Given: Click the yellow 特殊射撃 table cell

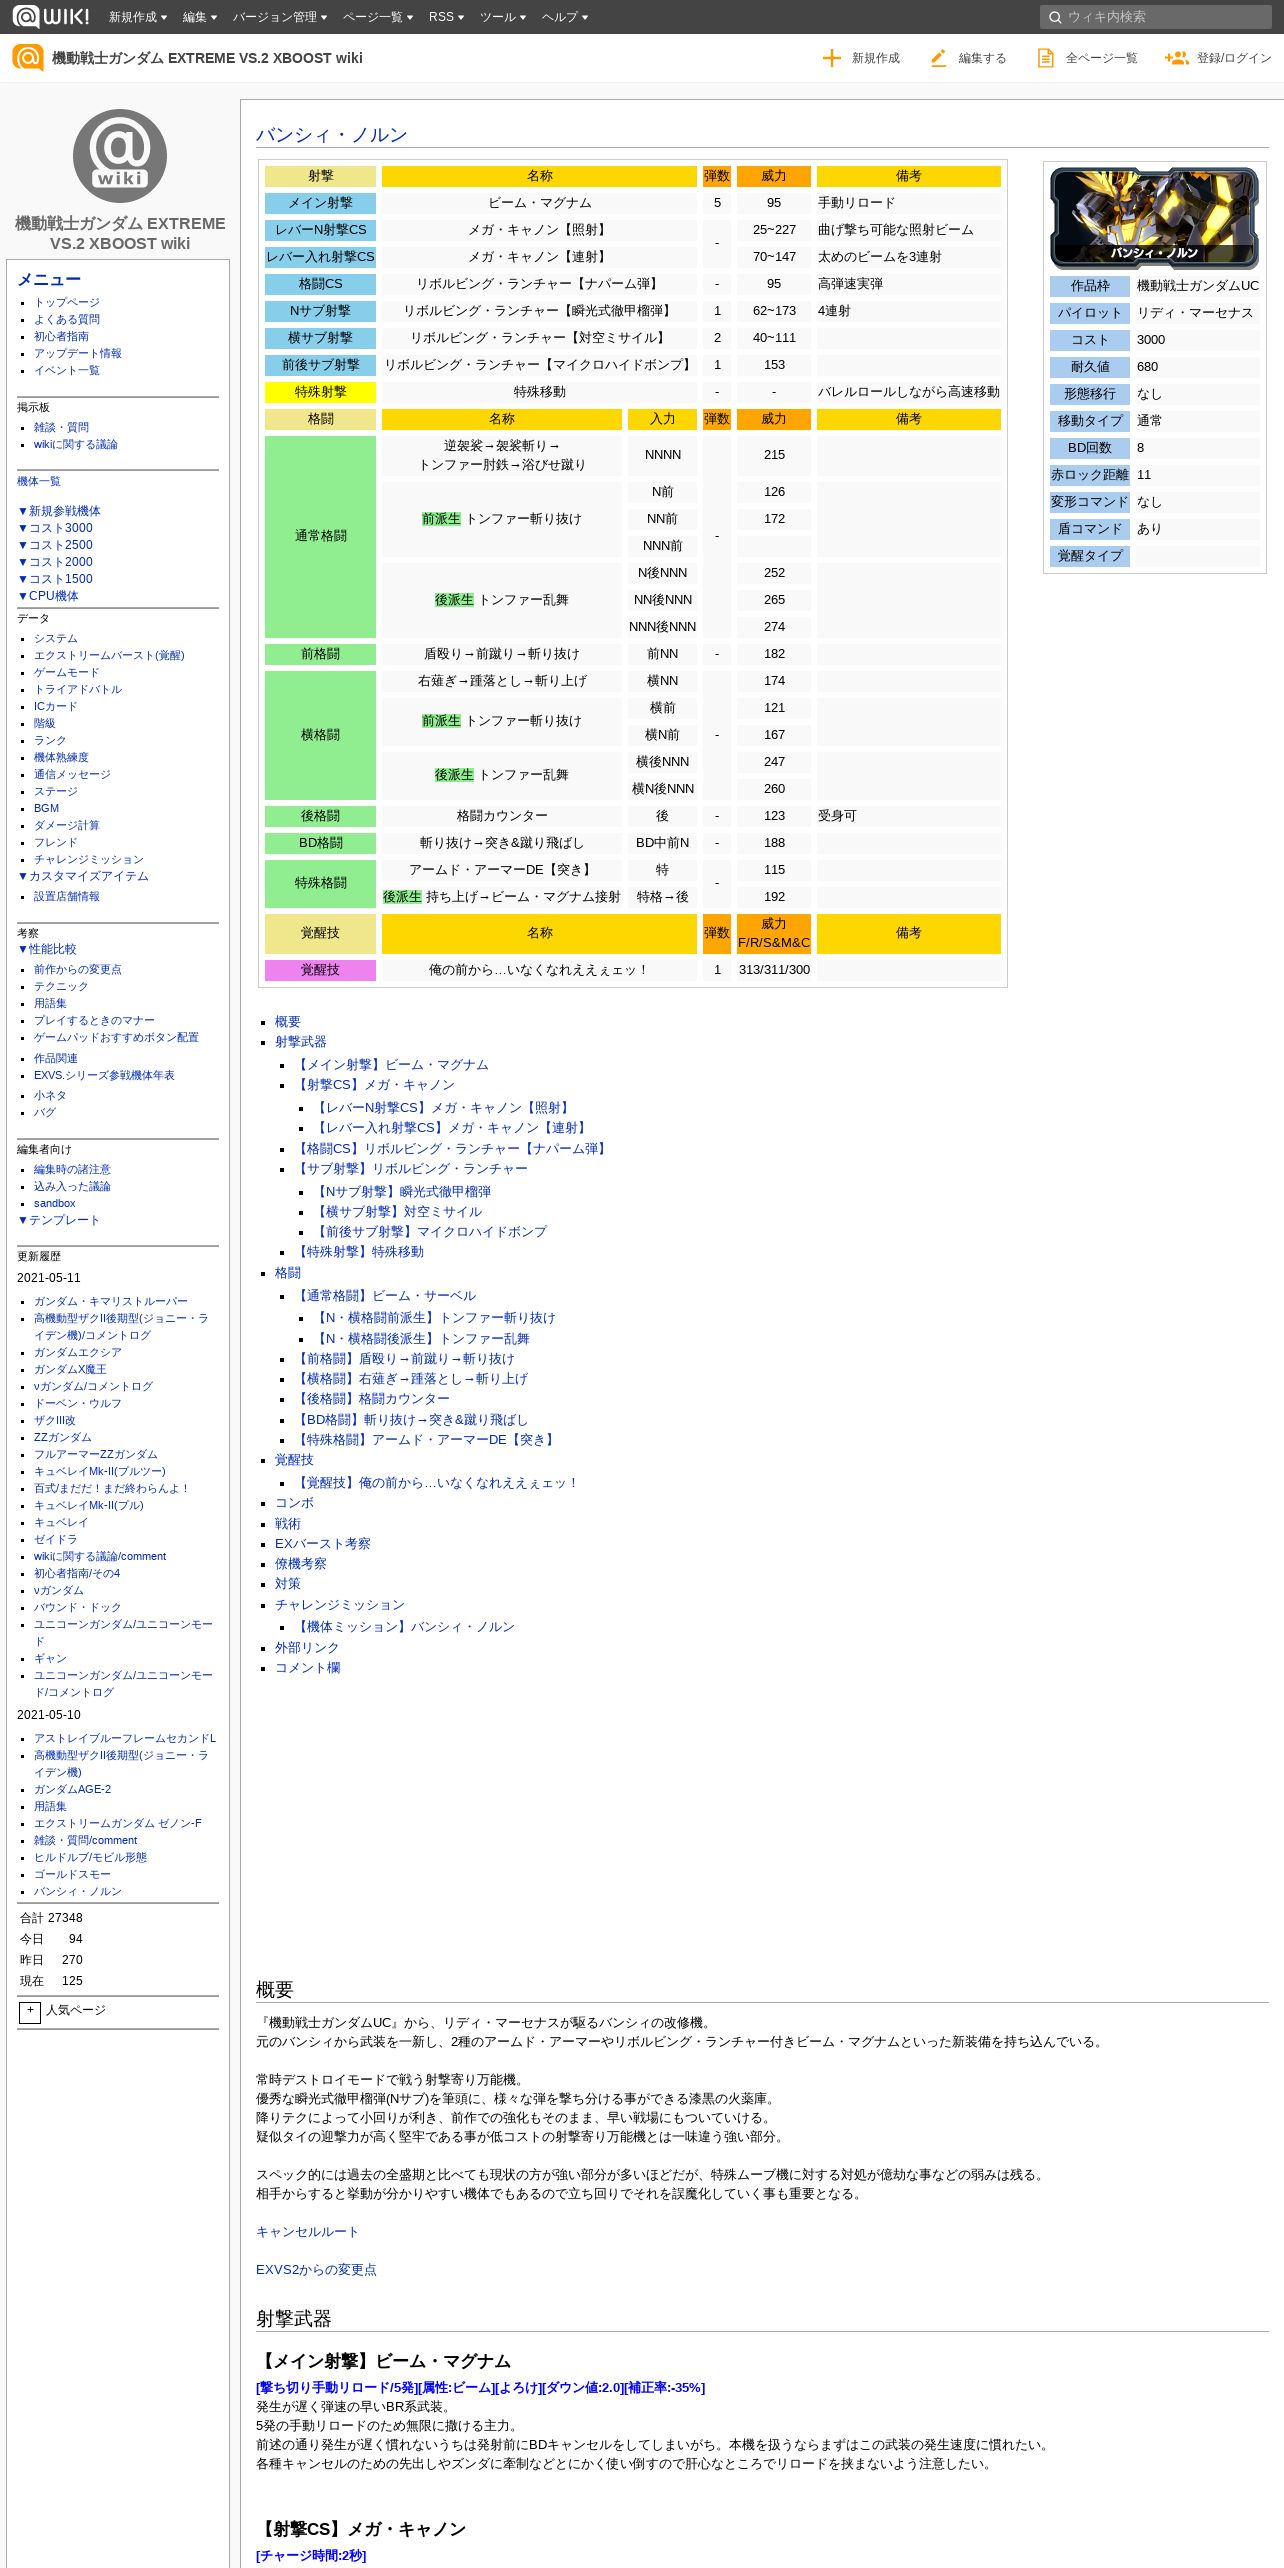Looking at the screenshot, I should tap(320, 392).
